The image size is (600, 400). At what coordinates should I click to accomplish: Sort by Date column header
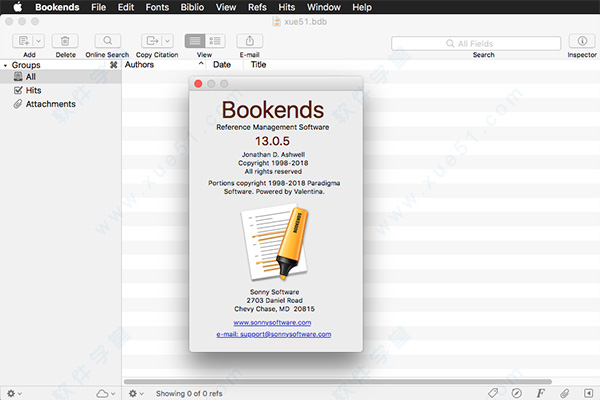click(222, 65)
